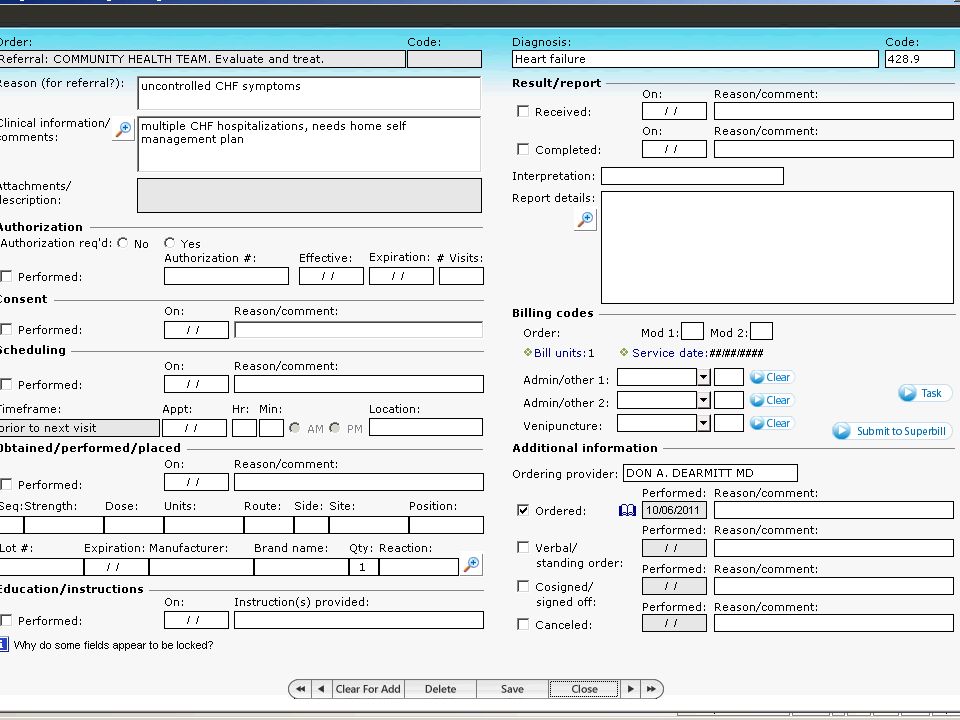Click the Delete button
The height and width of the screenshot is (720, 960).
coord(440,689)
